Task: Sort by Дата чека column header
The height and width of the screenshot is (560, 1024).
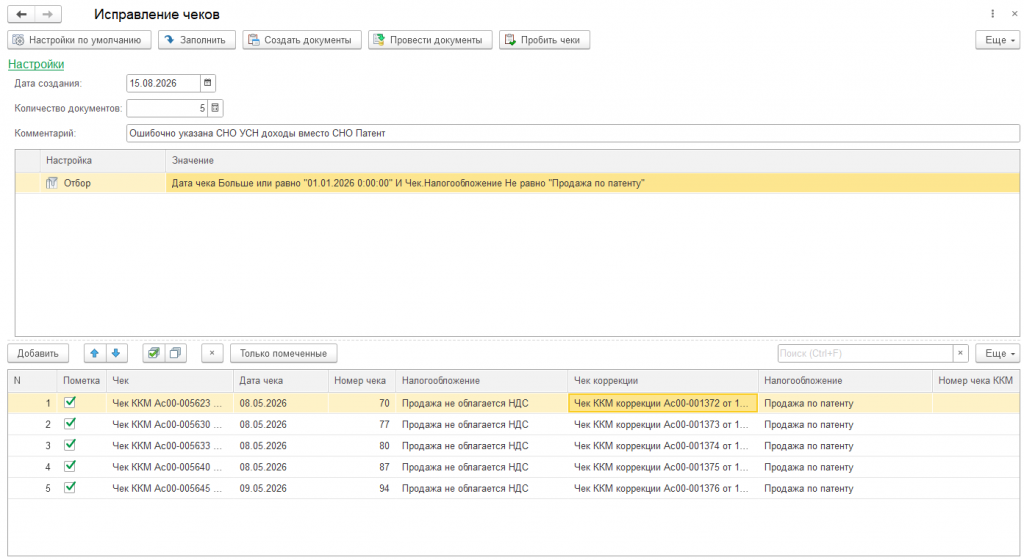Action: (x=281, y=381)
